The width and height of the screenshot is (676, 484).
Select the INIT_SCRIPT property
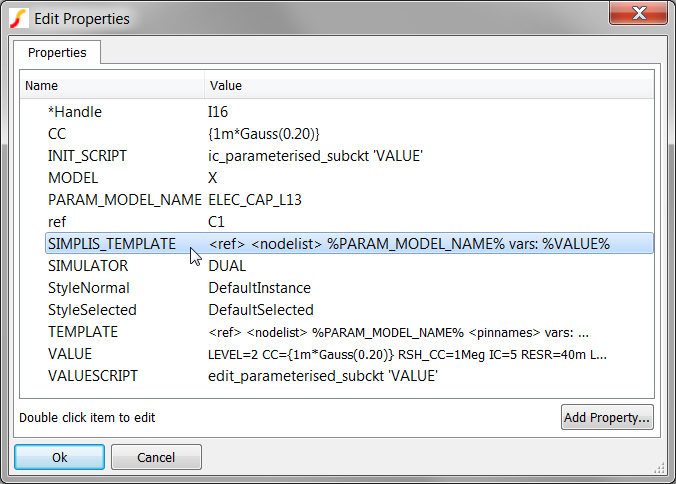tap(87, 156)
